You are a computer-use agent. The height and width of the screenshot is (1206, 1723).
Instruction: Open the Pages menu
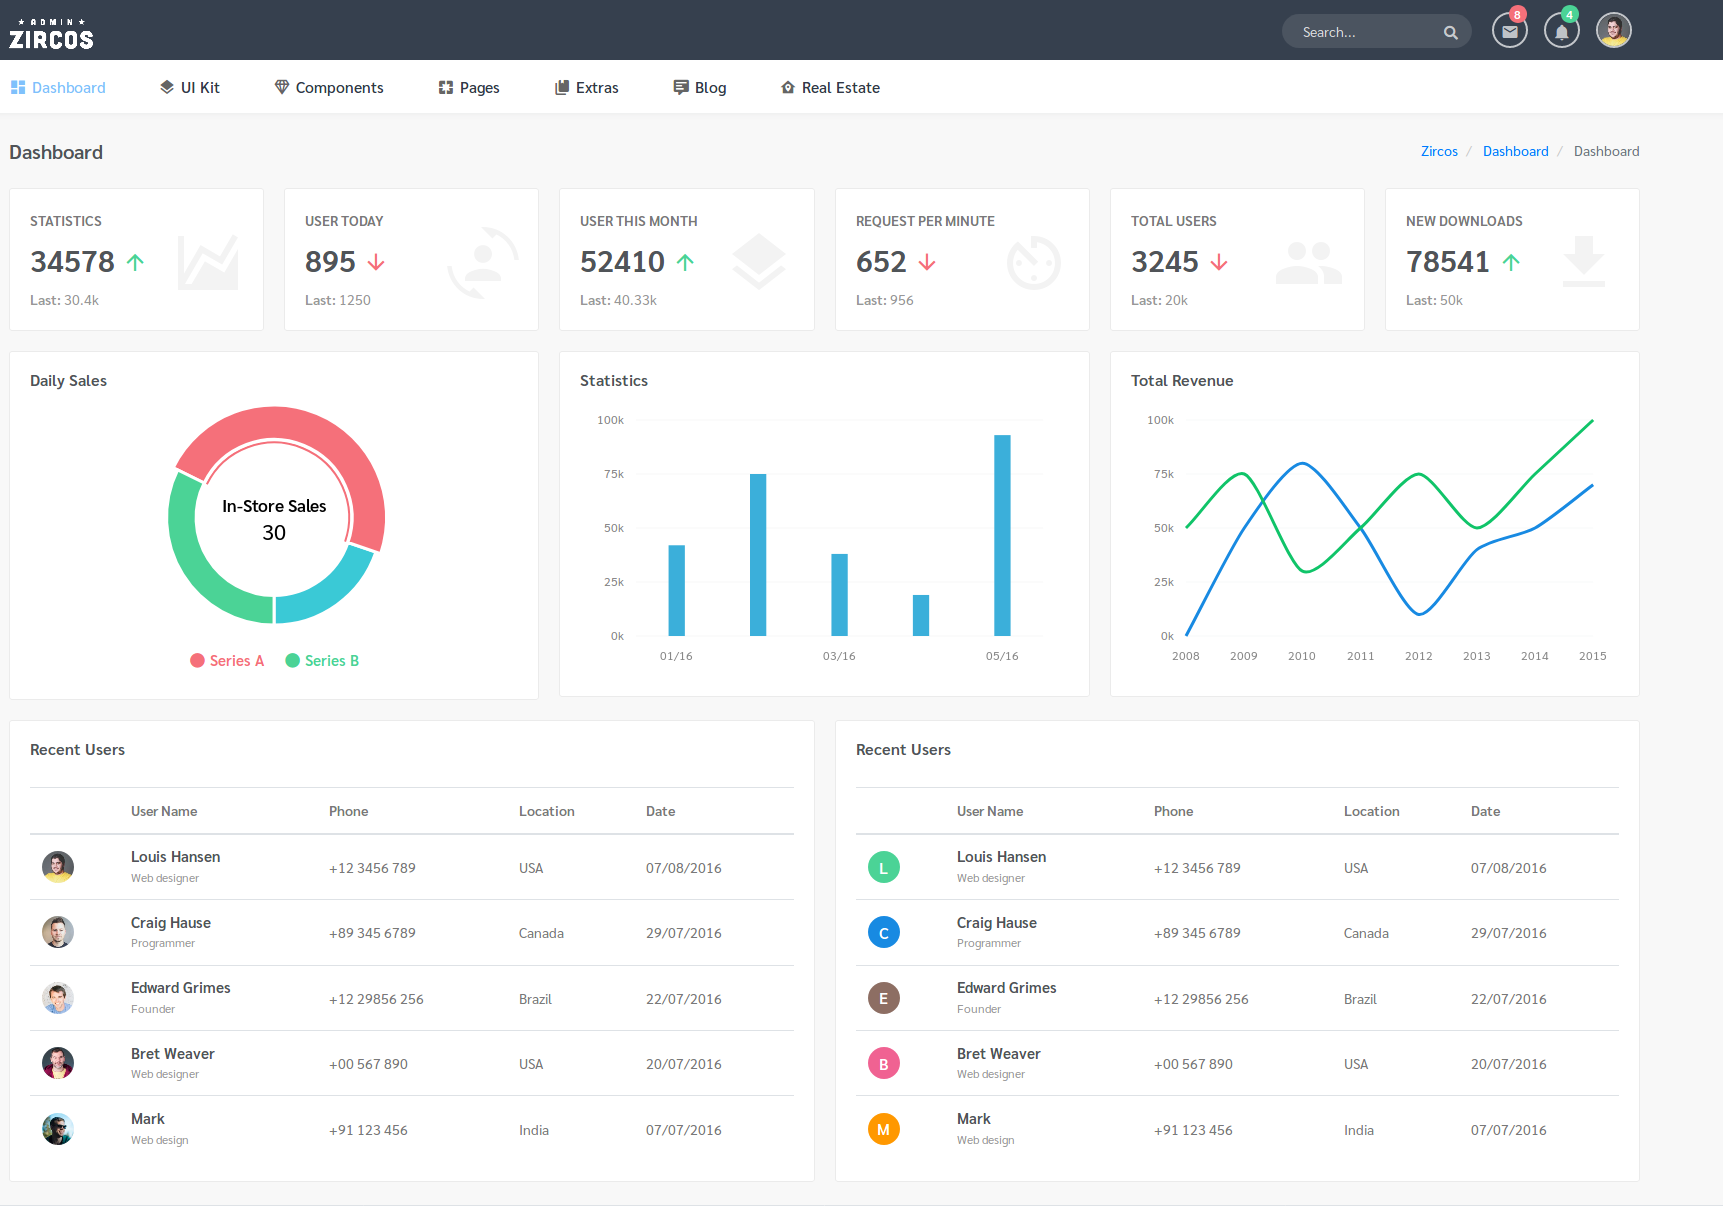point(469,88)
